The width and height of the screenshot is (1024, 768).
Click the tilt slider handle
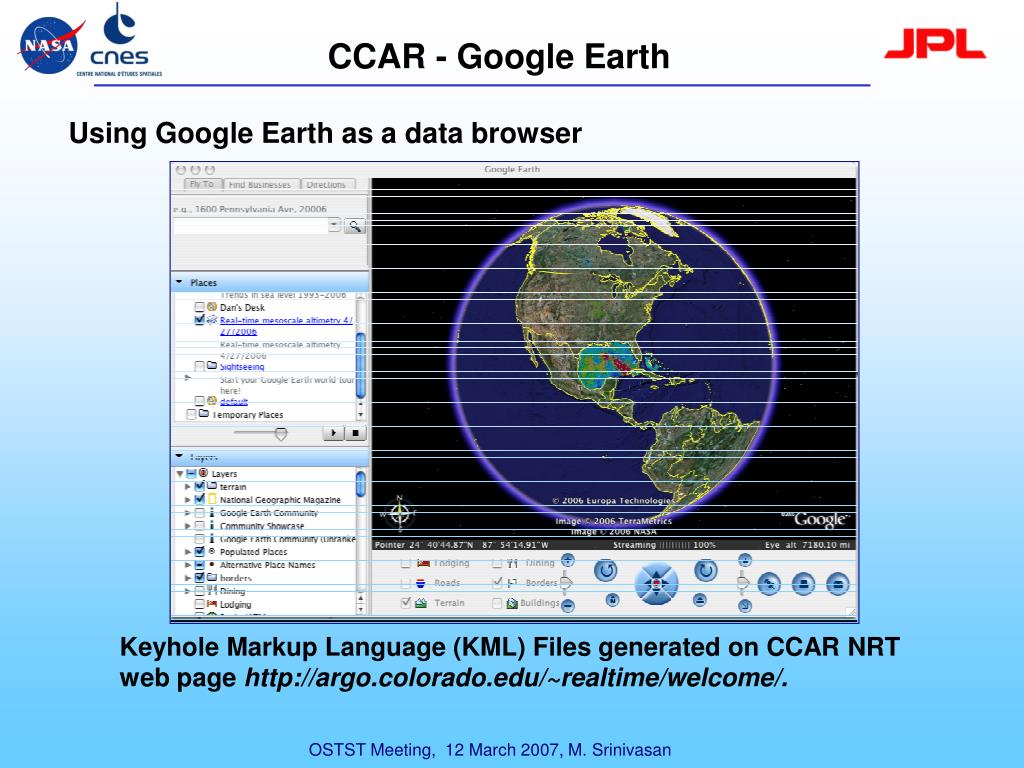[x=743, y=583]
